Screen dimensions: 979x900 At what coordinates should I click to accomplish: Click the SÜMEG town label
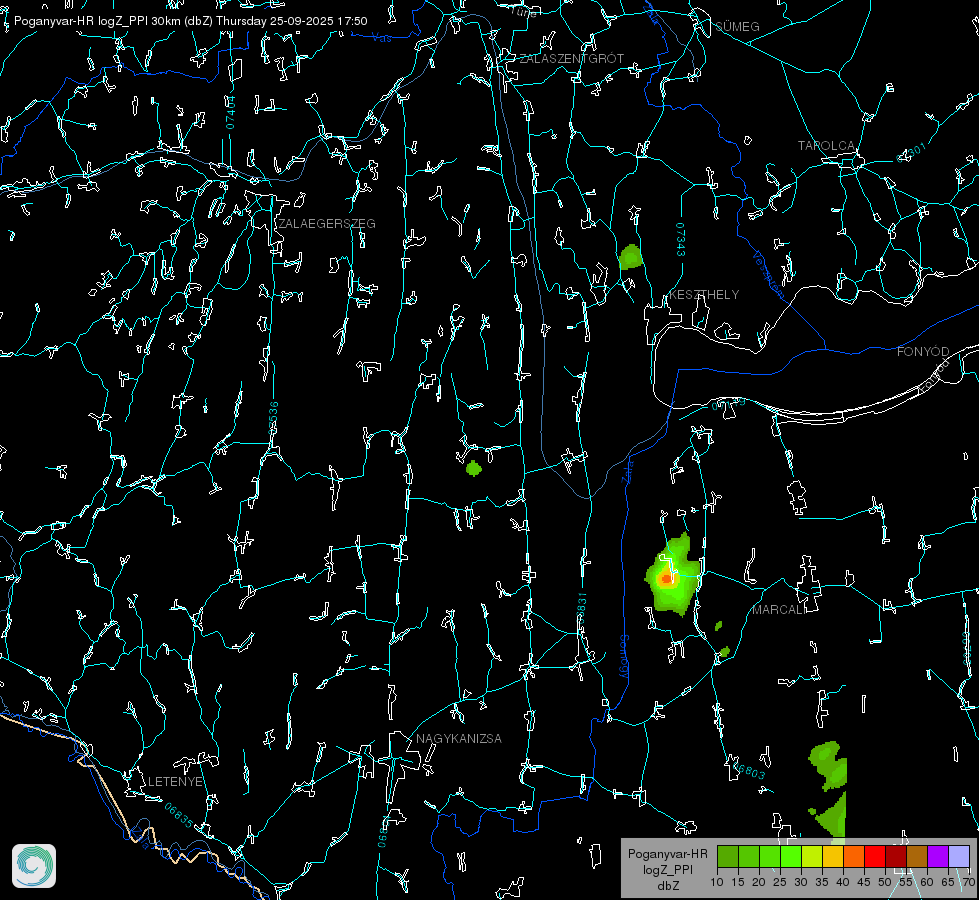point(737,26)
